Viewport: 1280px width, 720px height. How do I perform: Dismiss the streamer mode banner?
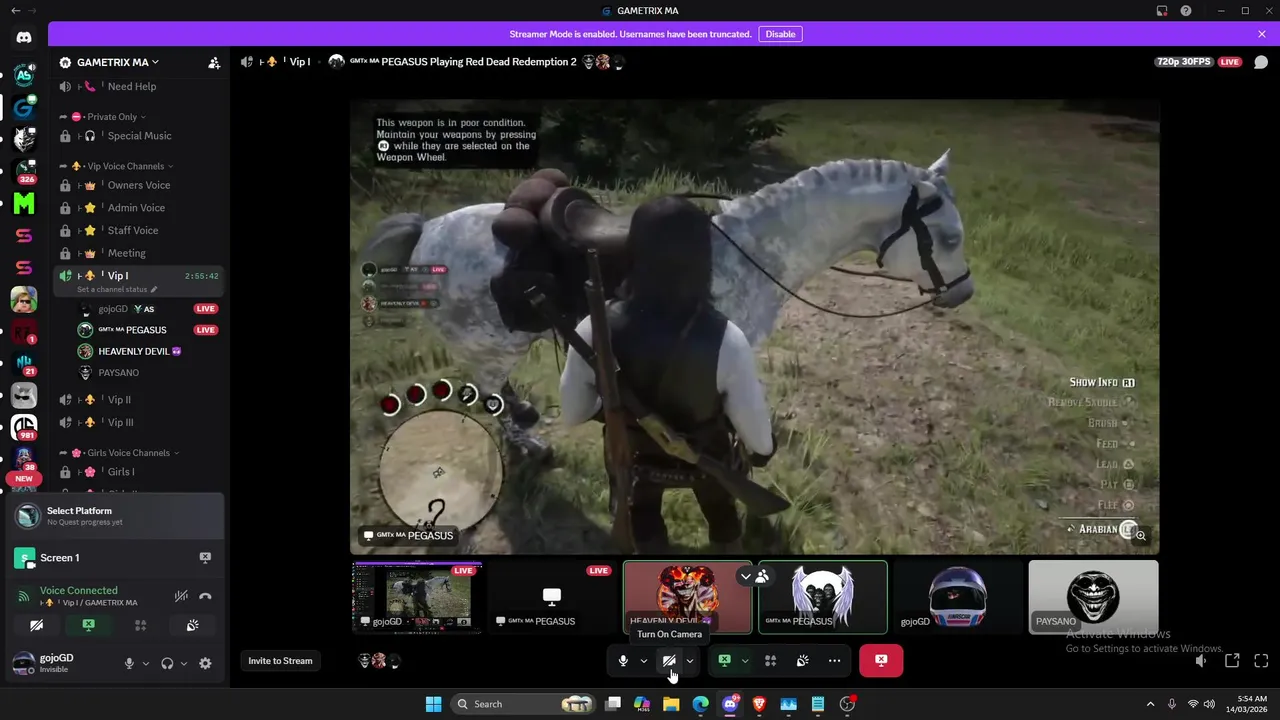click(x=1262, y=34)
